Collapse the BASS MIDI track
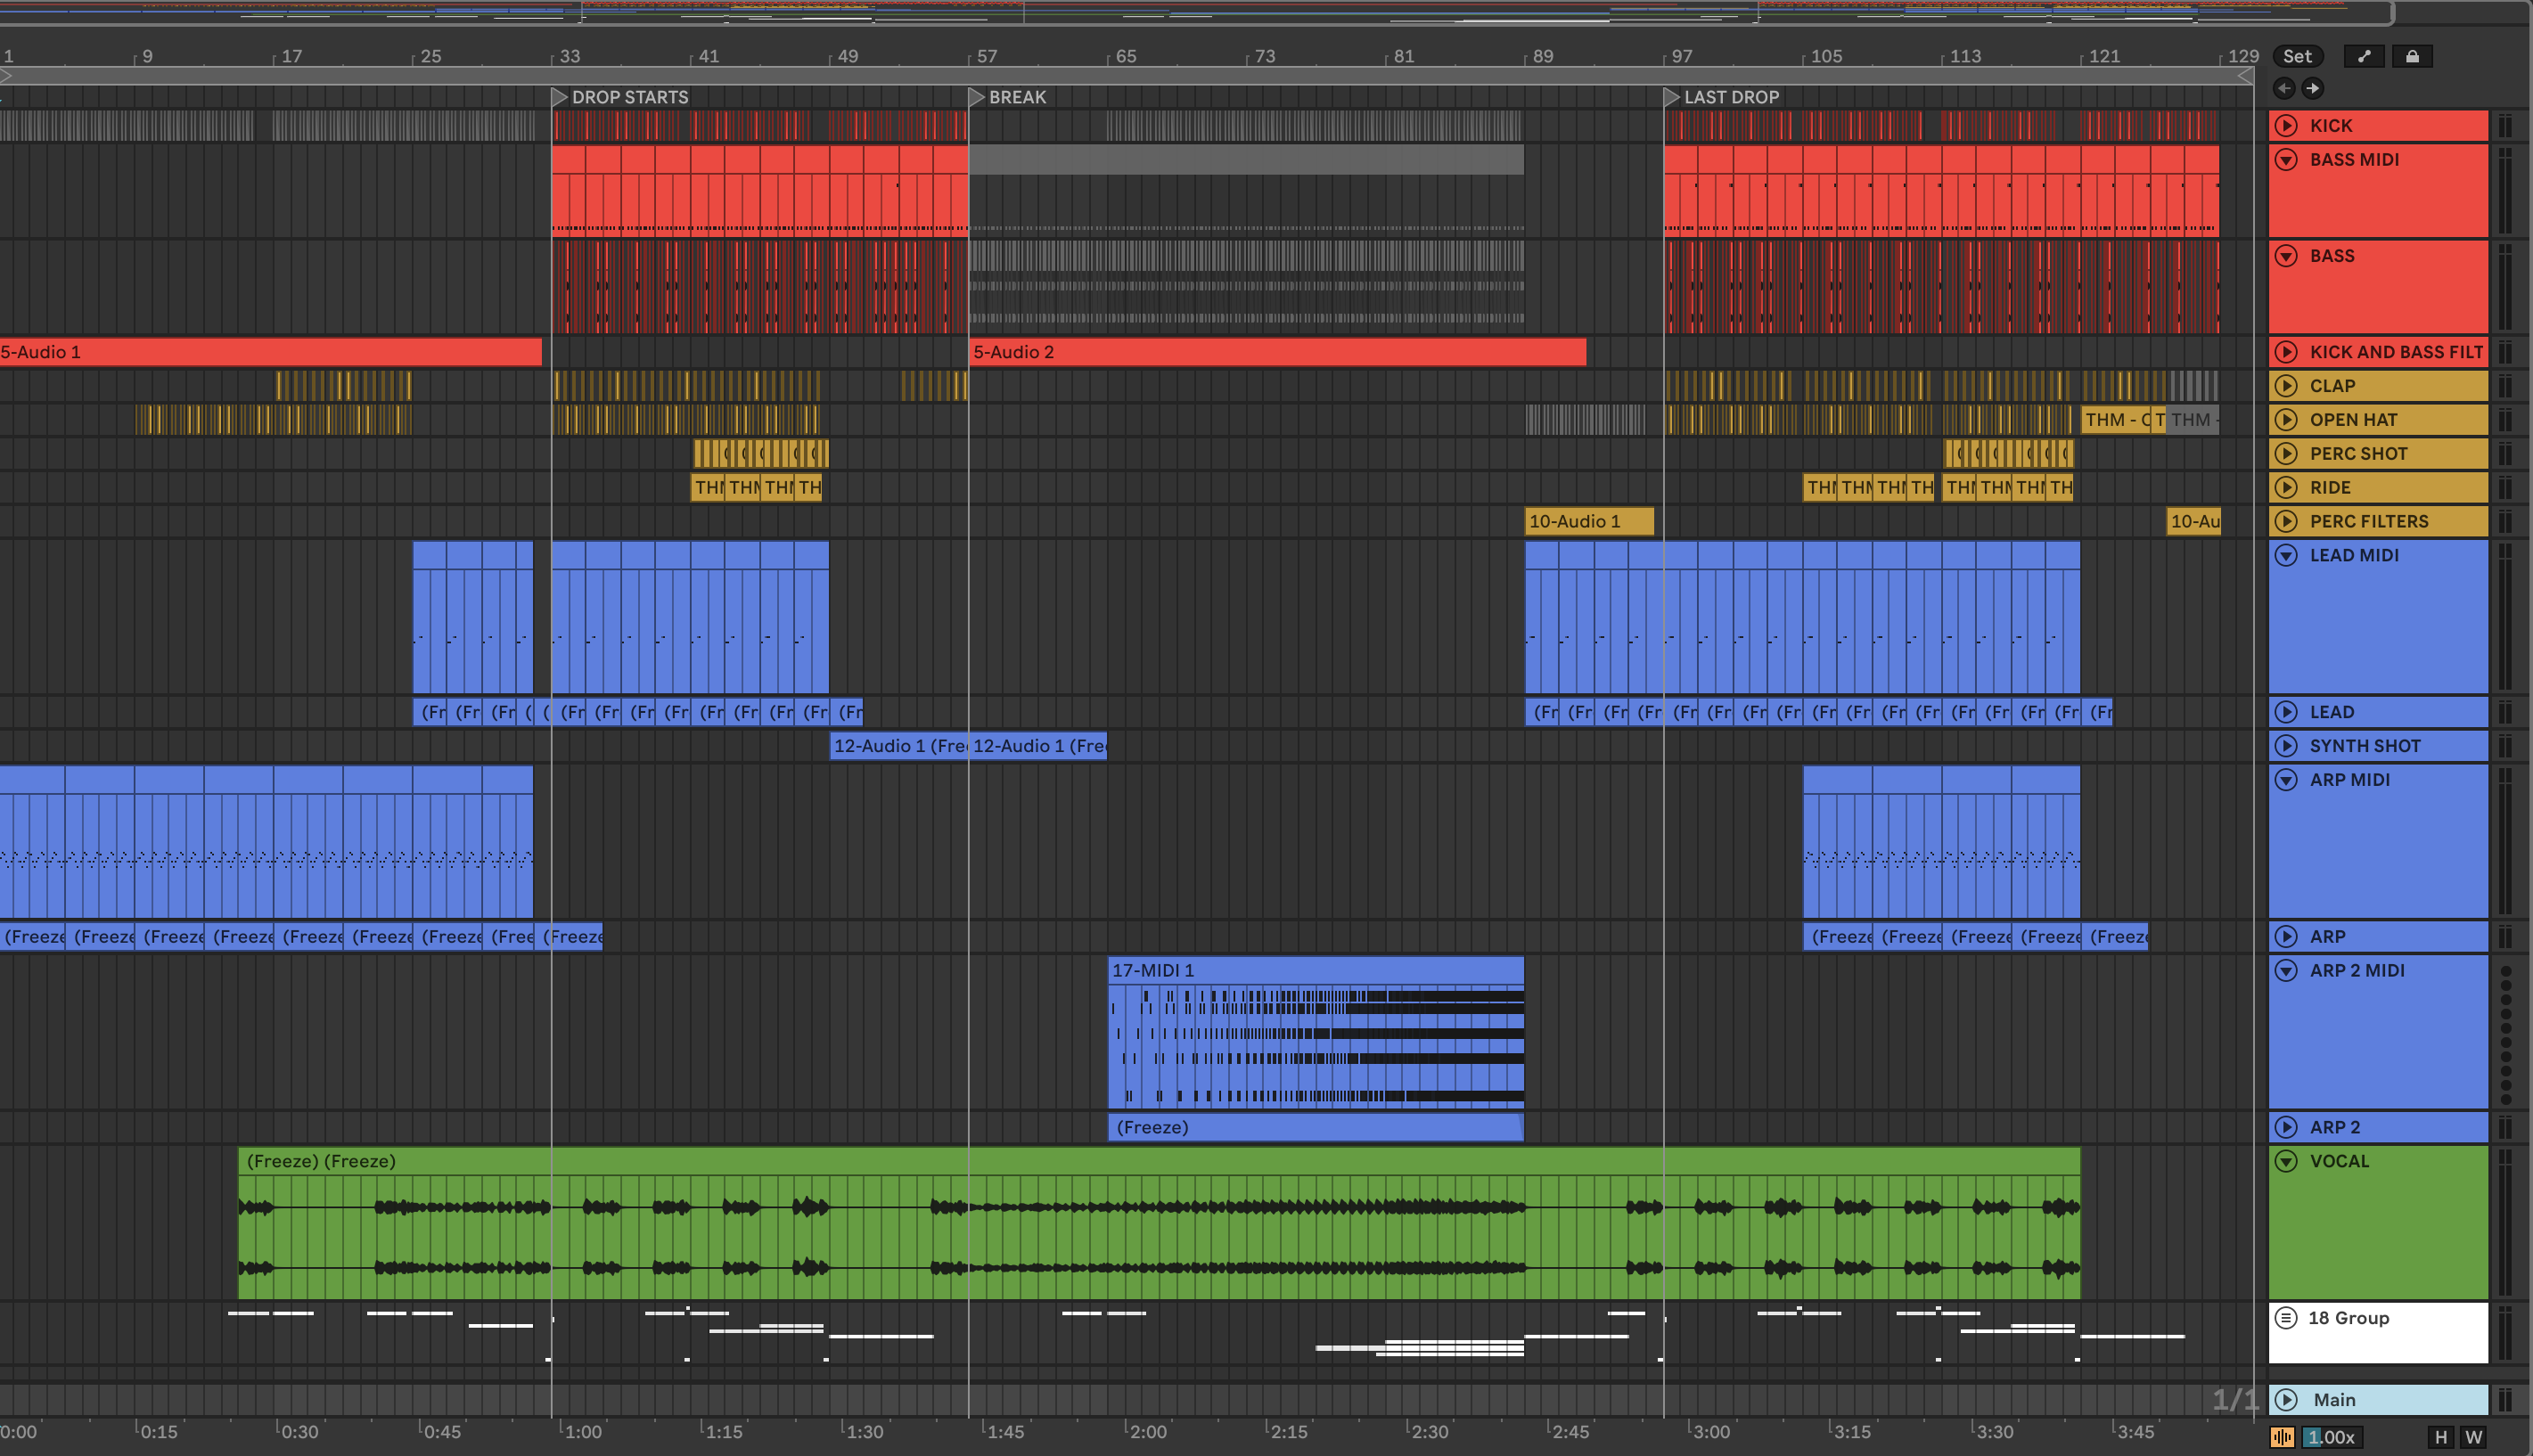 (x=2286, y=159)
